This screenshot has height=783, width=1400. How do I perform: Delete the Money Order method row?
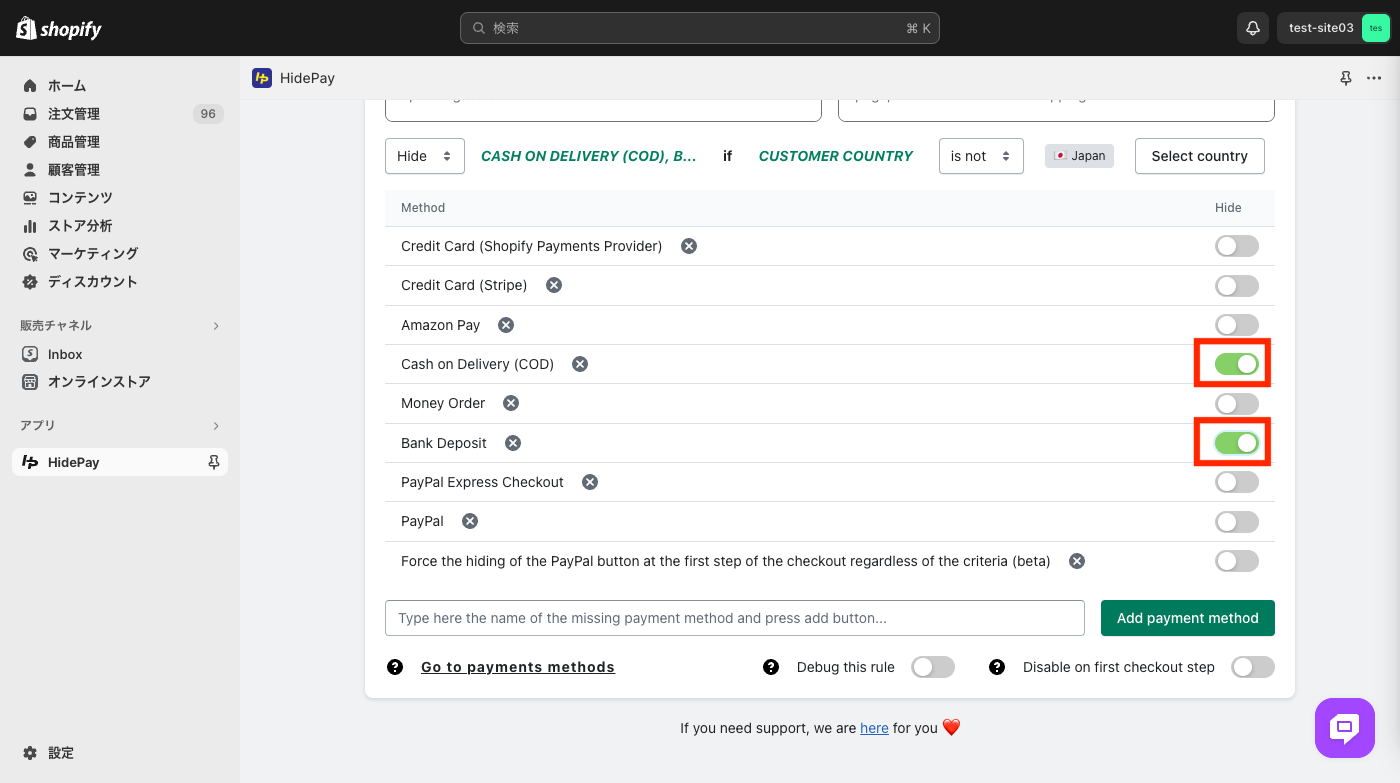coord(511,403)
